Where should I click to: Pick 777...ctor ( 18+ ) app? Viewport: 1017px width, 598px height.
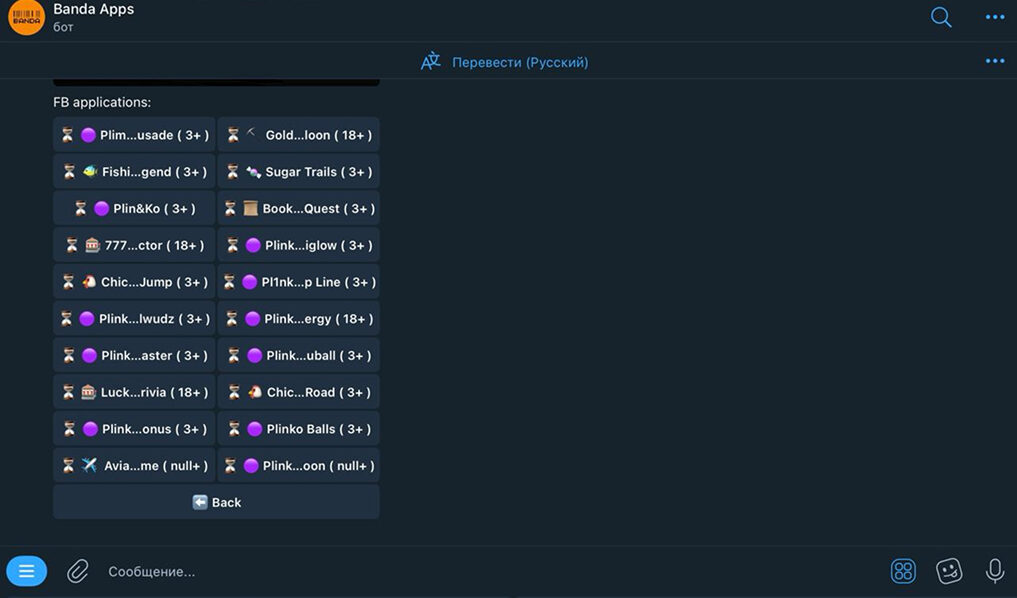click(x=134, y=245)
